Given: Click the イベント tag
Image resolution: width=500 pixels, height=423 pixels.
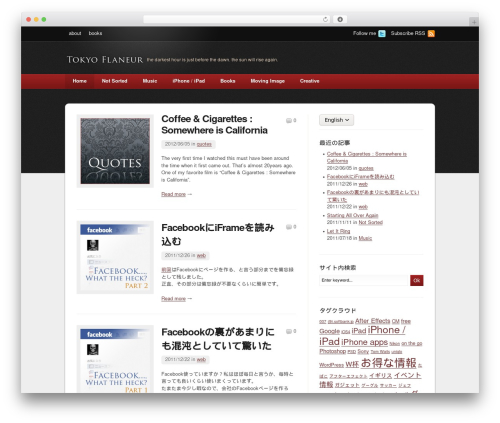Looking at the screenshot, I should [x=408, y=375].
